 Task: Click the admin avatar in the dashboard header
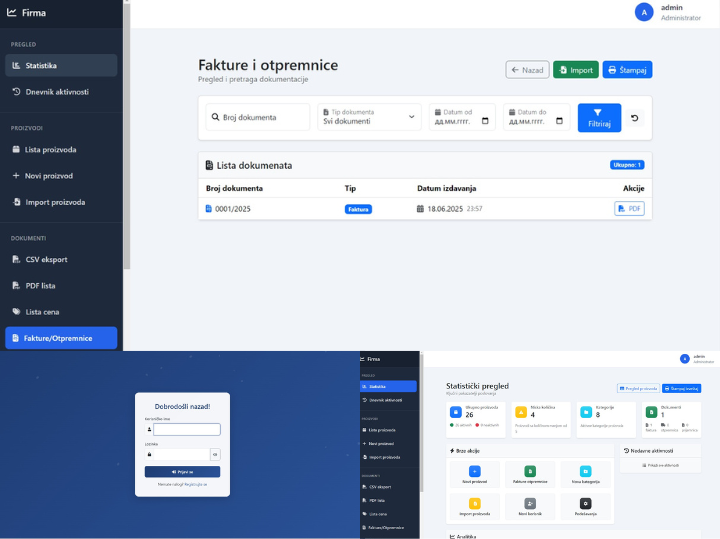tap(685, 359)
